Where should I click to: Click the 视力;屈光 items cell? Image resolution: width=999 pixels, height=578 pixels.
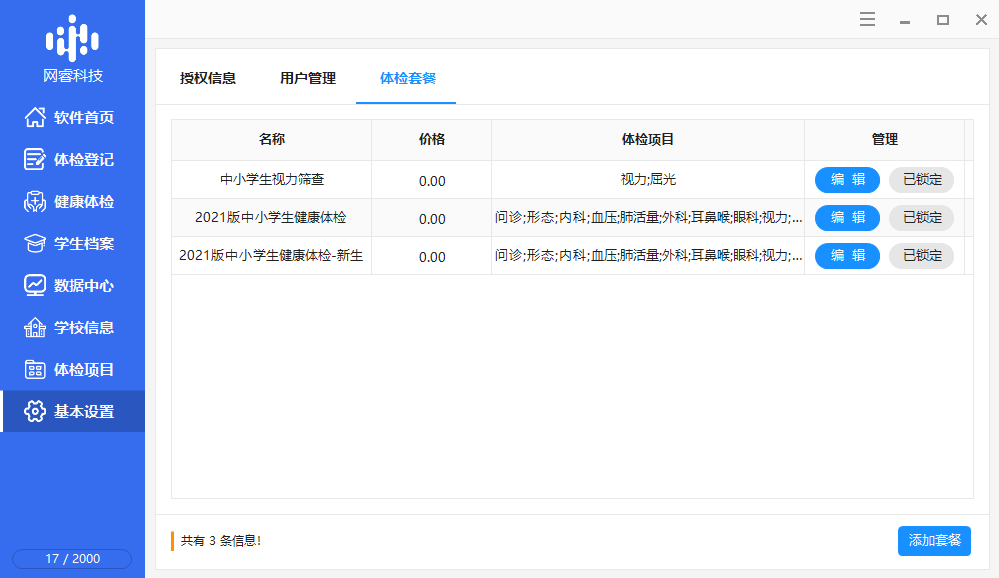[648, 180]
